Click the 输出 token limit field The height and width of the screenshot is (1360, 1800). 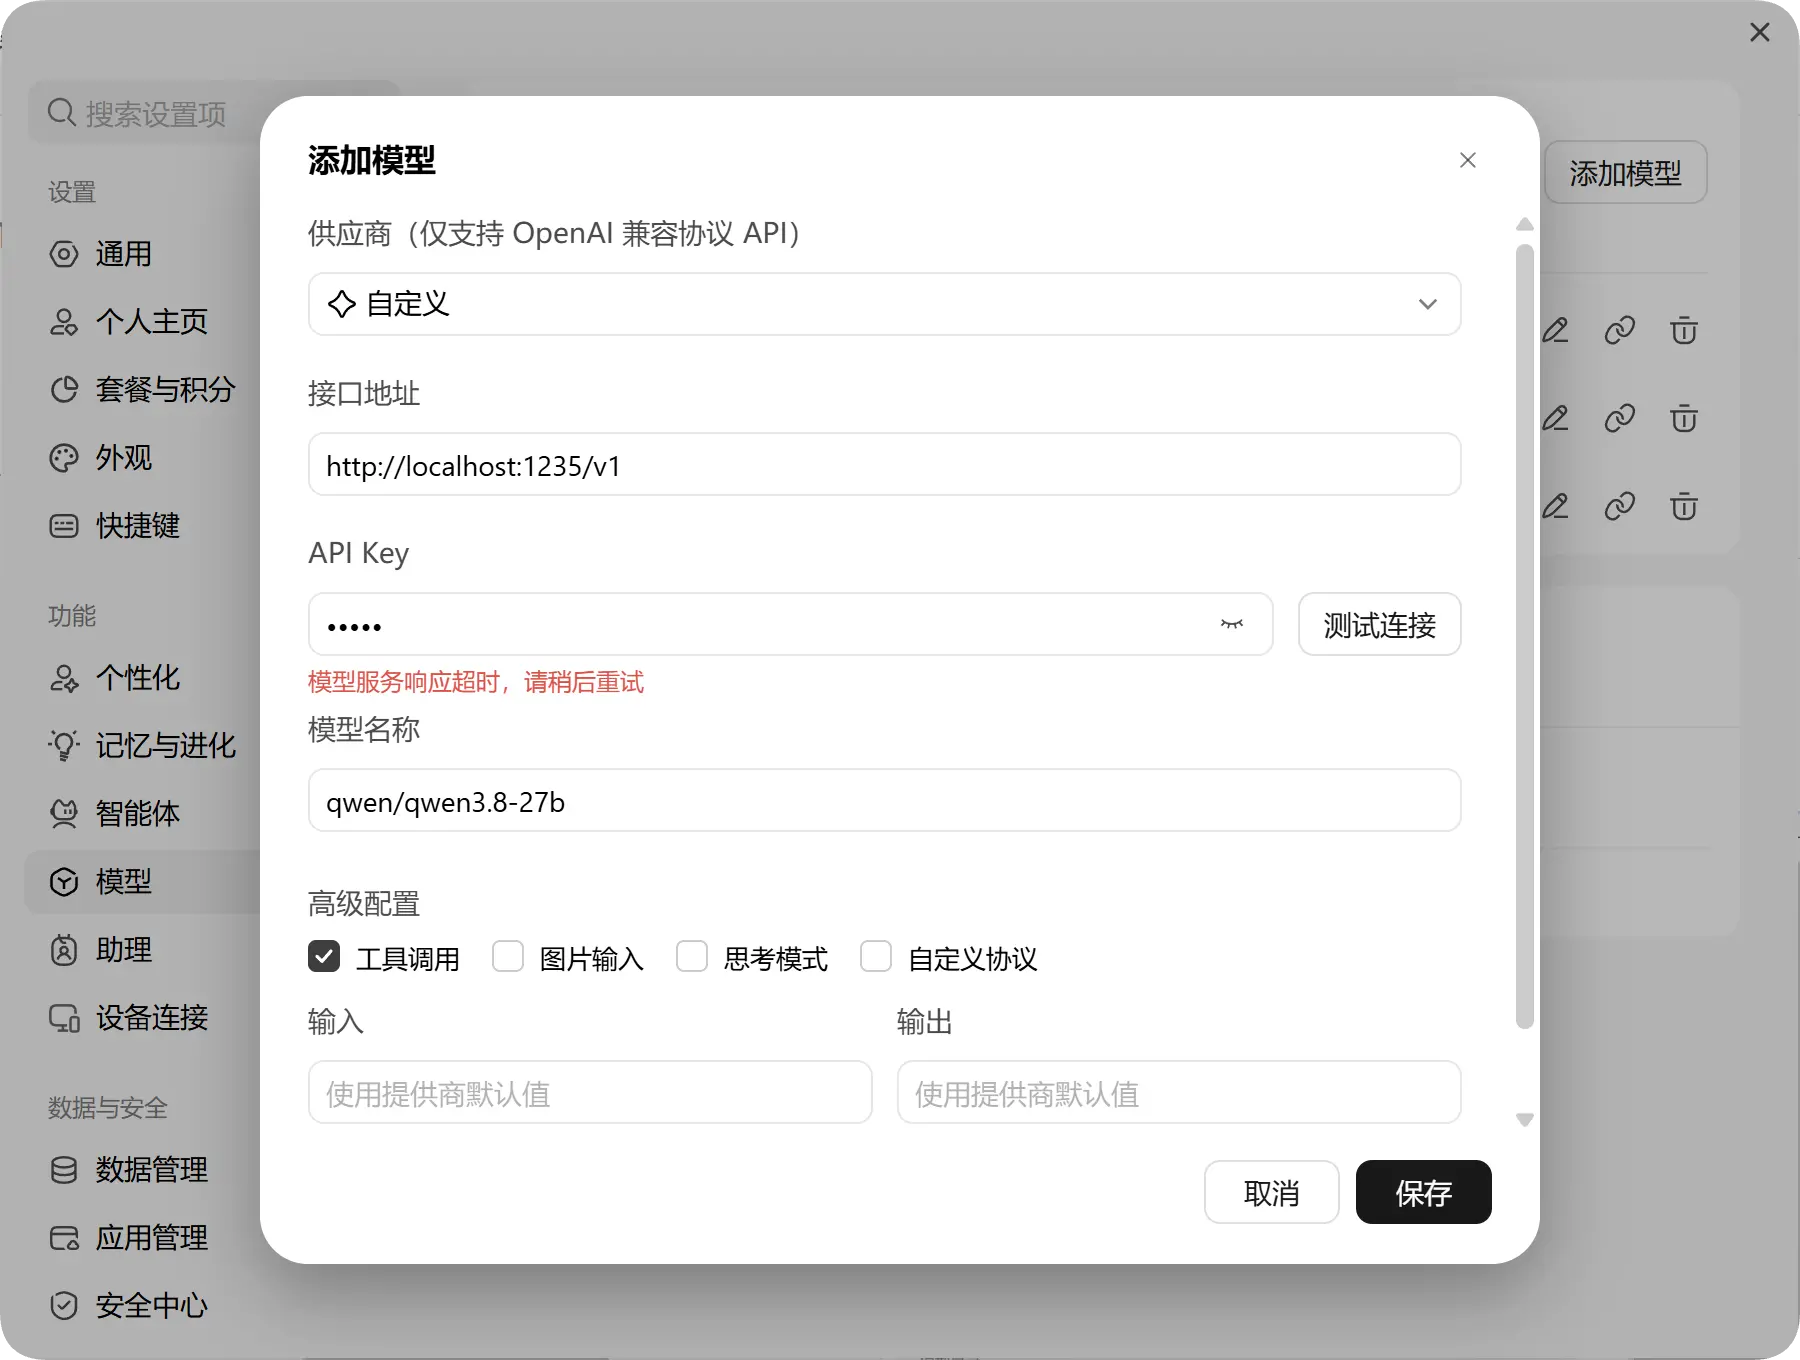point(1179,1093)
